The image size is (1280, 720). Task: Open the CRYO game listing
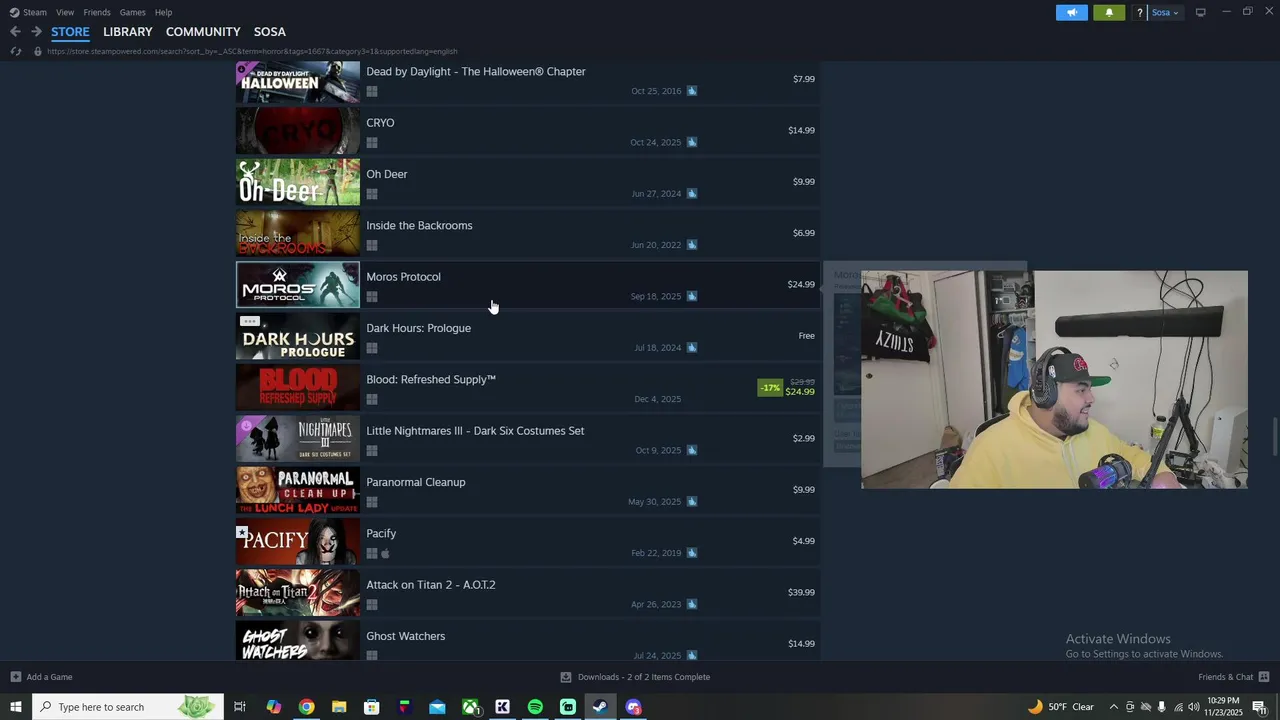pos(527,130)
